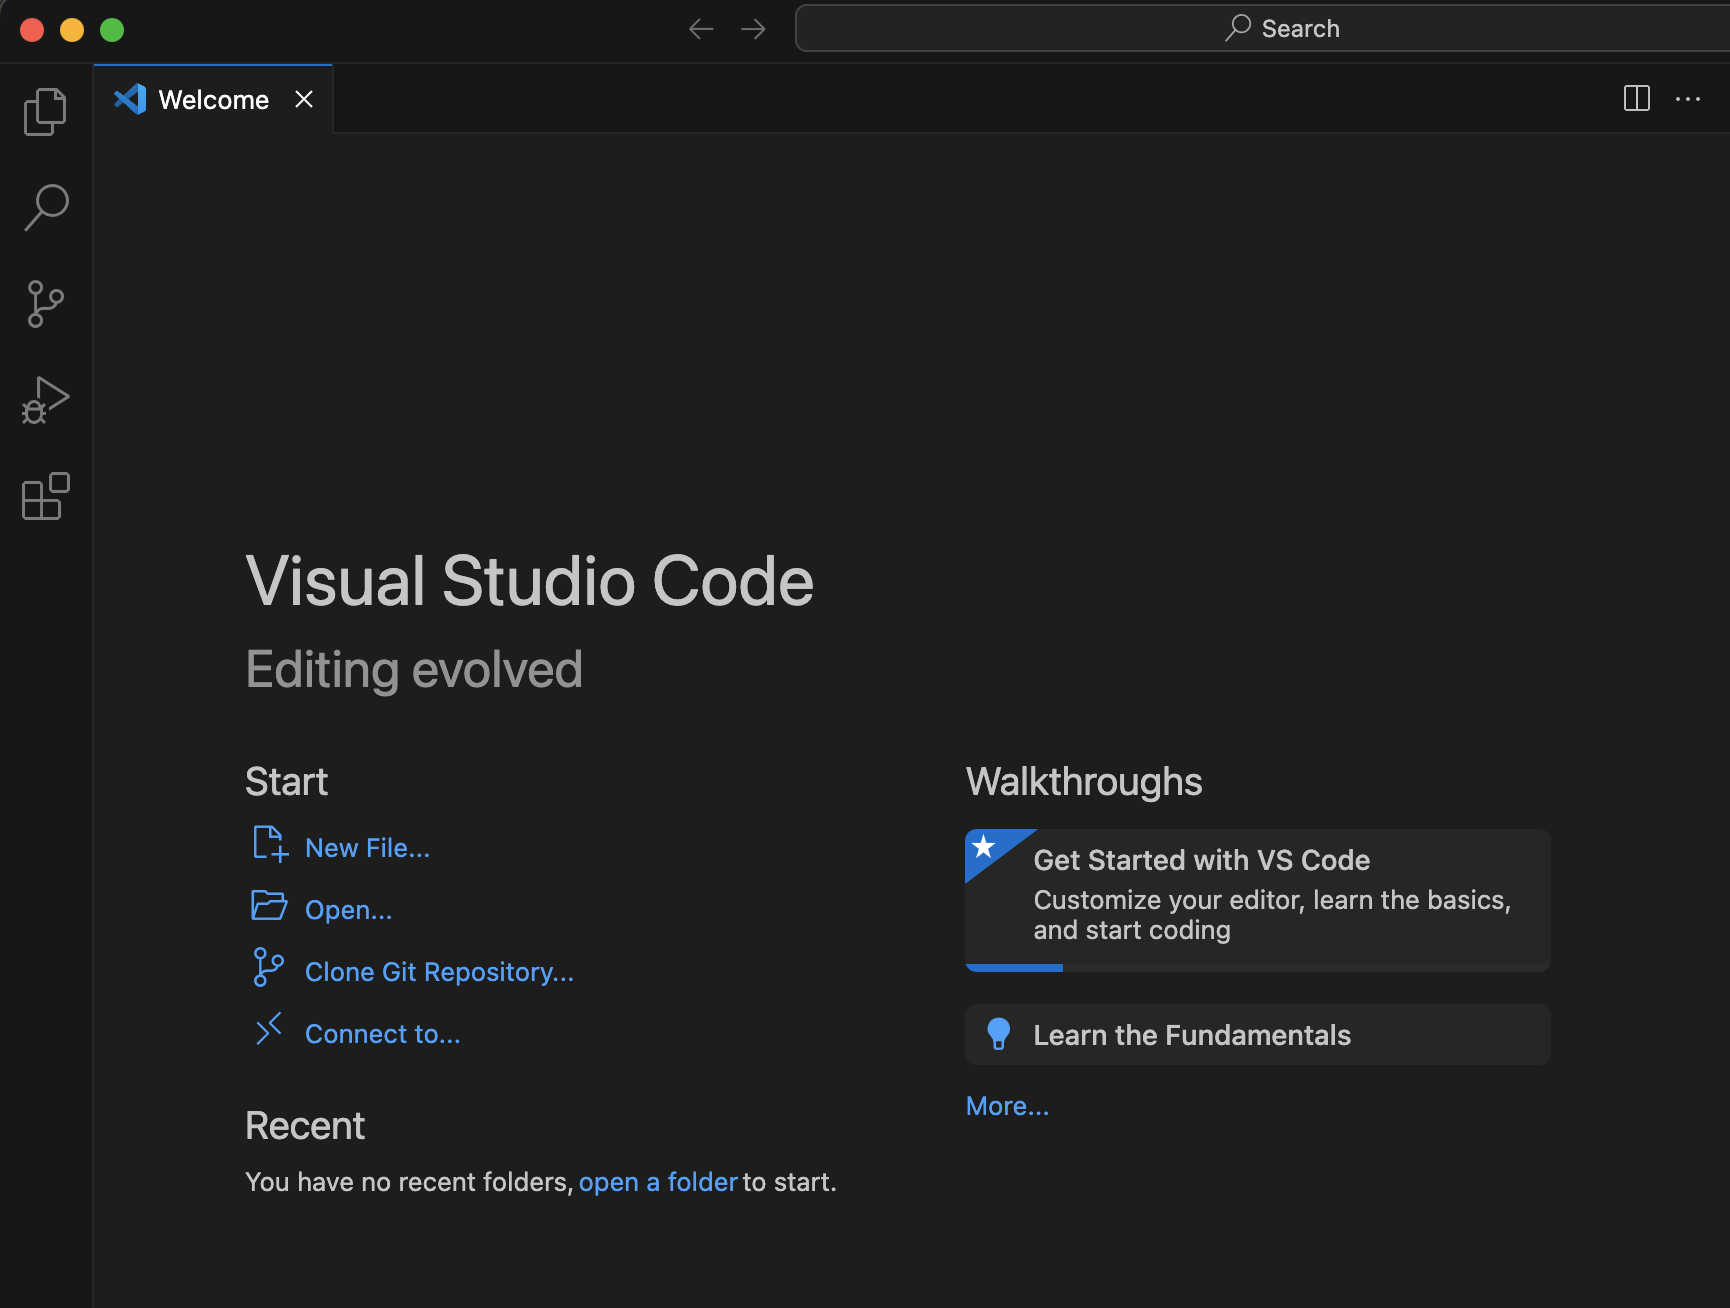Click the New File... link
Image resolution: width=1730 pixels, height=1308 pixels.
367,848
